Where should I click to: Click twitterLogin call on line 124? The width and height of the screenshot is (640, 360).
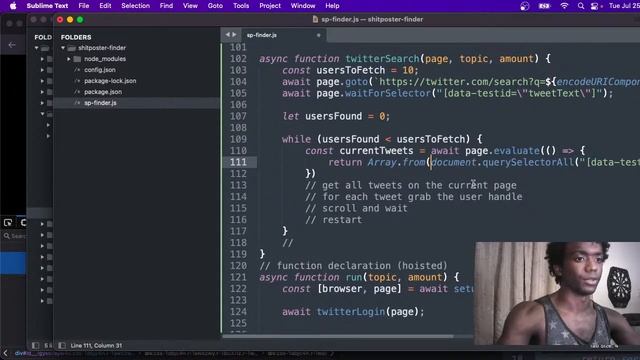tap(351, 312)
